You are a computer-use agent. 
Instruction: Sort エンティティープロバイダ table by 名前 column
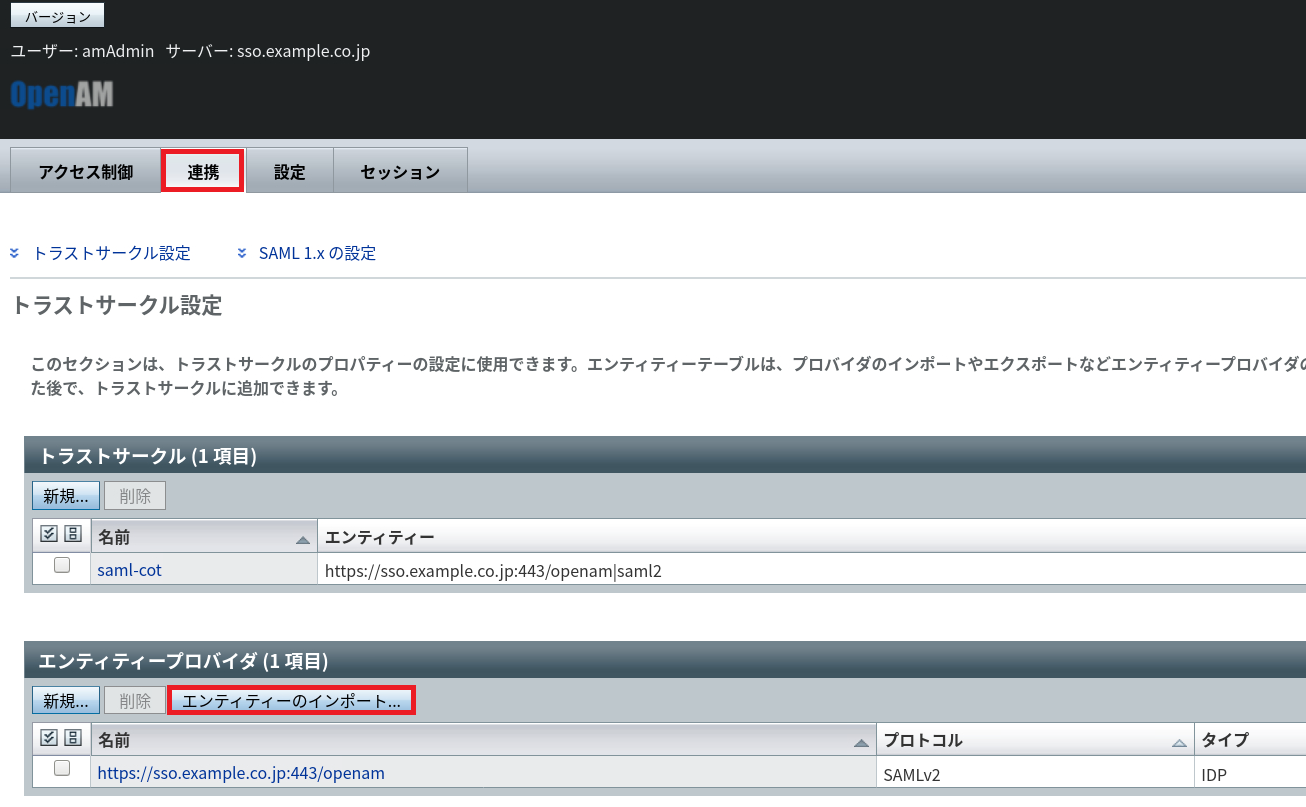[x=115, y=741]
